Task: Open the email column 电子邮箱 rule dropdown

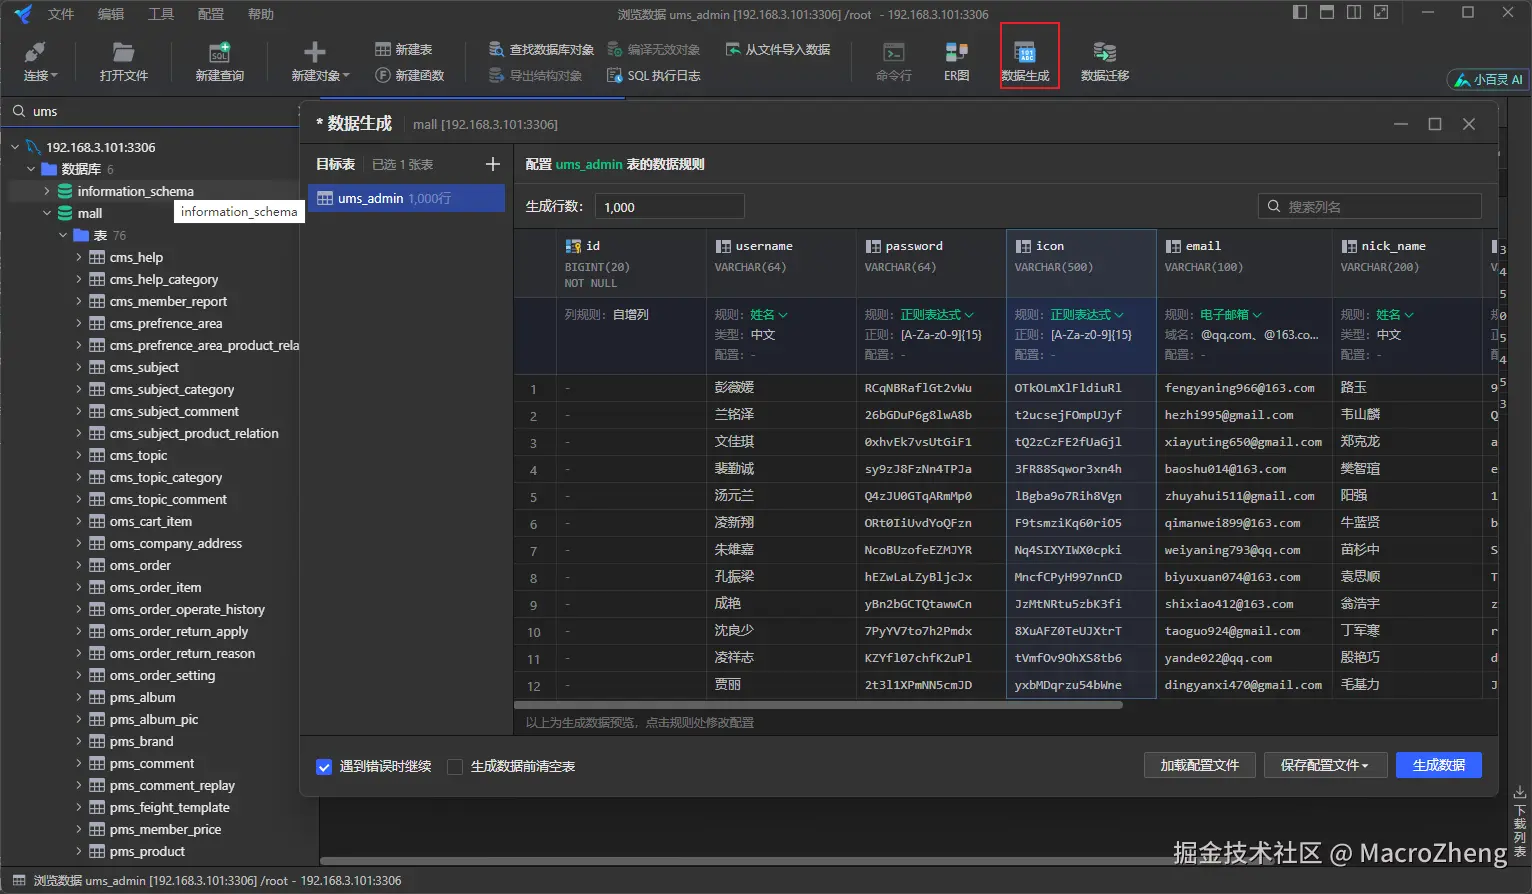Action: tap(1230, 315)
